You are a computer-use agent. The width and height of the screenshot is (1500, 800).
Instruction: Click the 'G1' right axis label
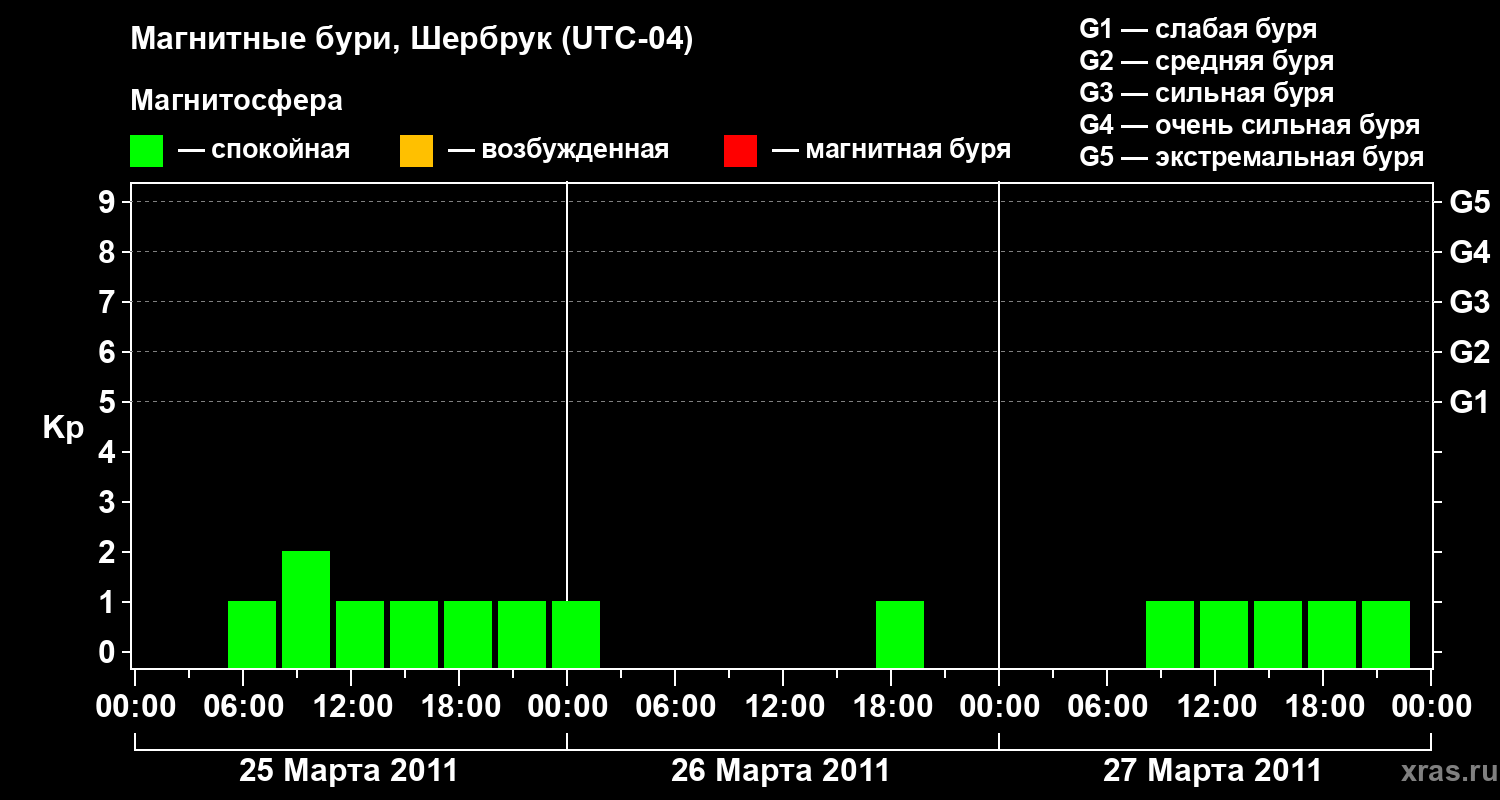(1469, 402)
